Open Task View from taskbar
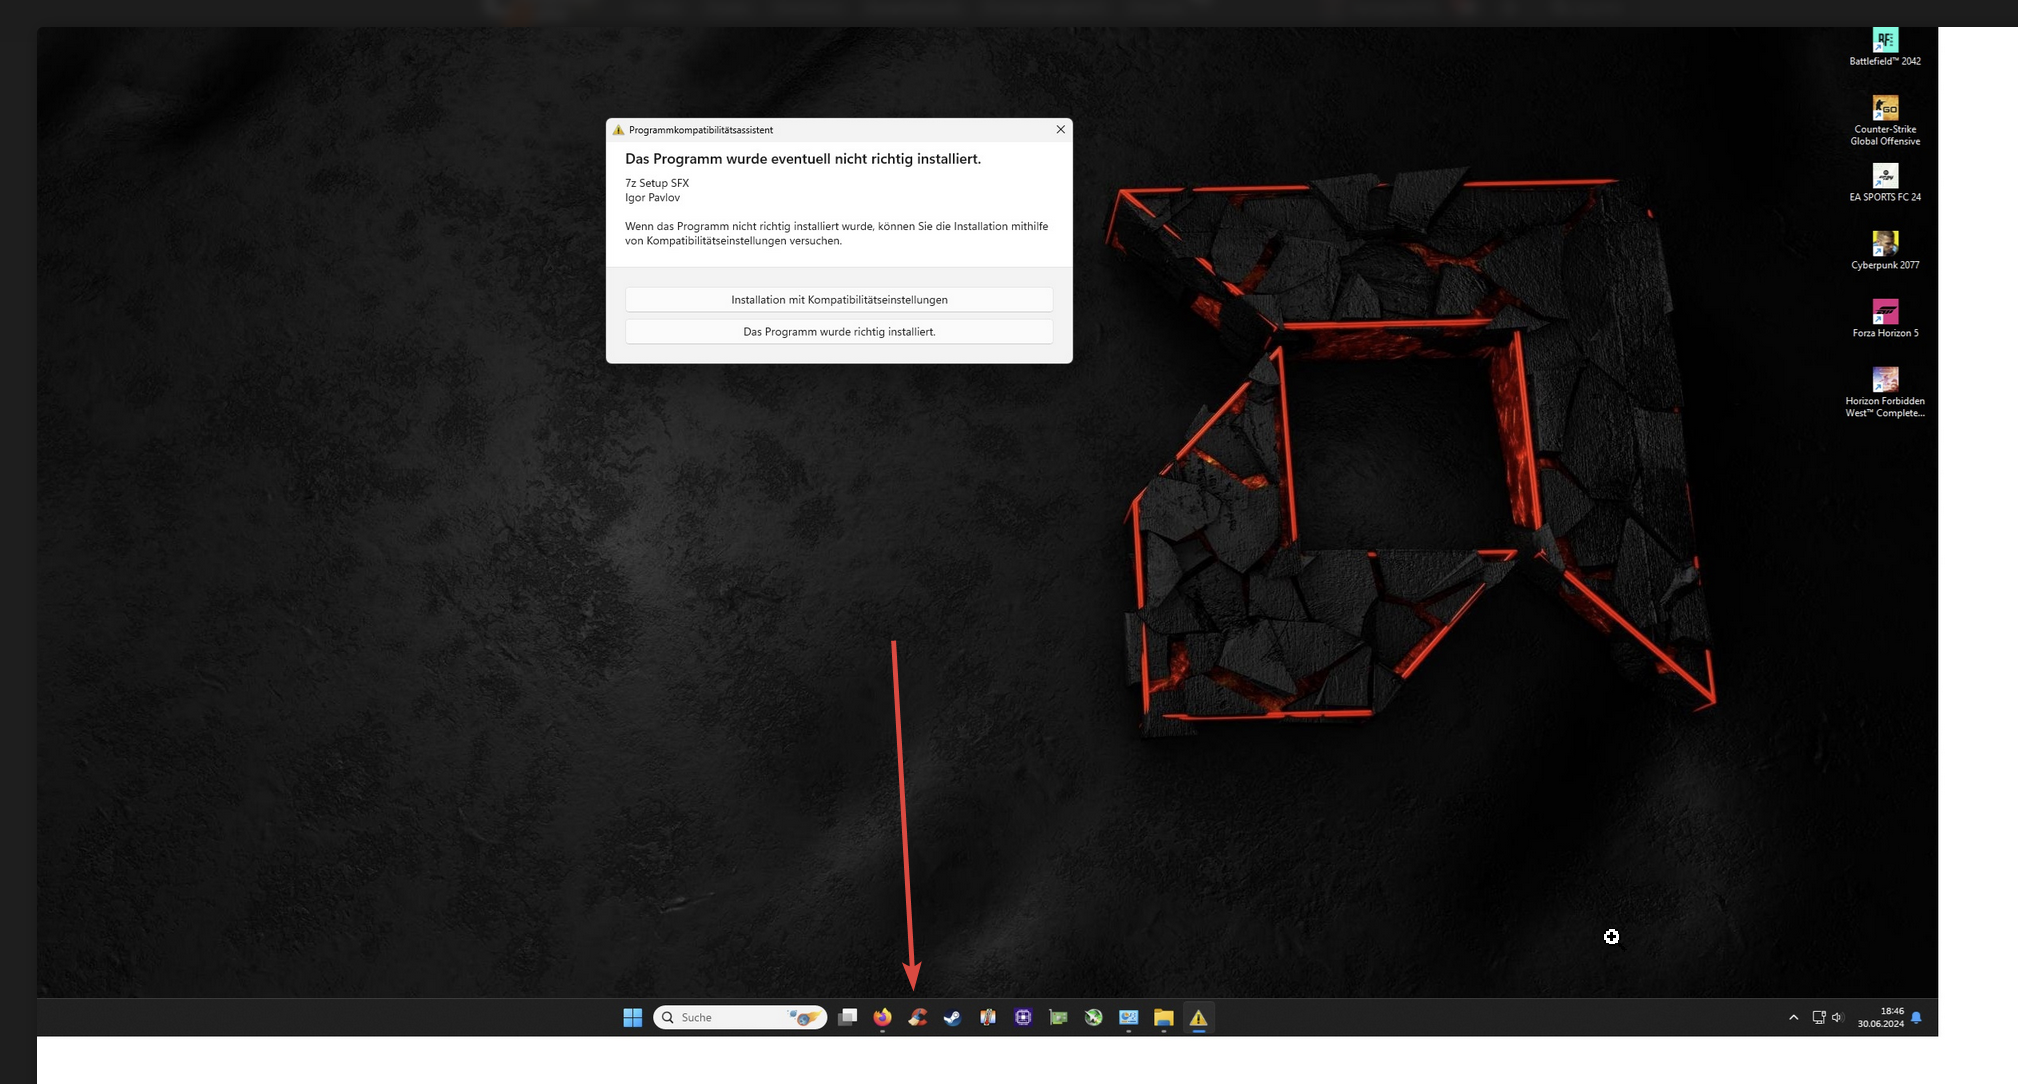 pos(847,1018)
